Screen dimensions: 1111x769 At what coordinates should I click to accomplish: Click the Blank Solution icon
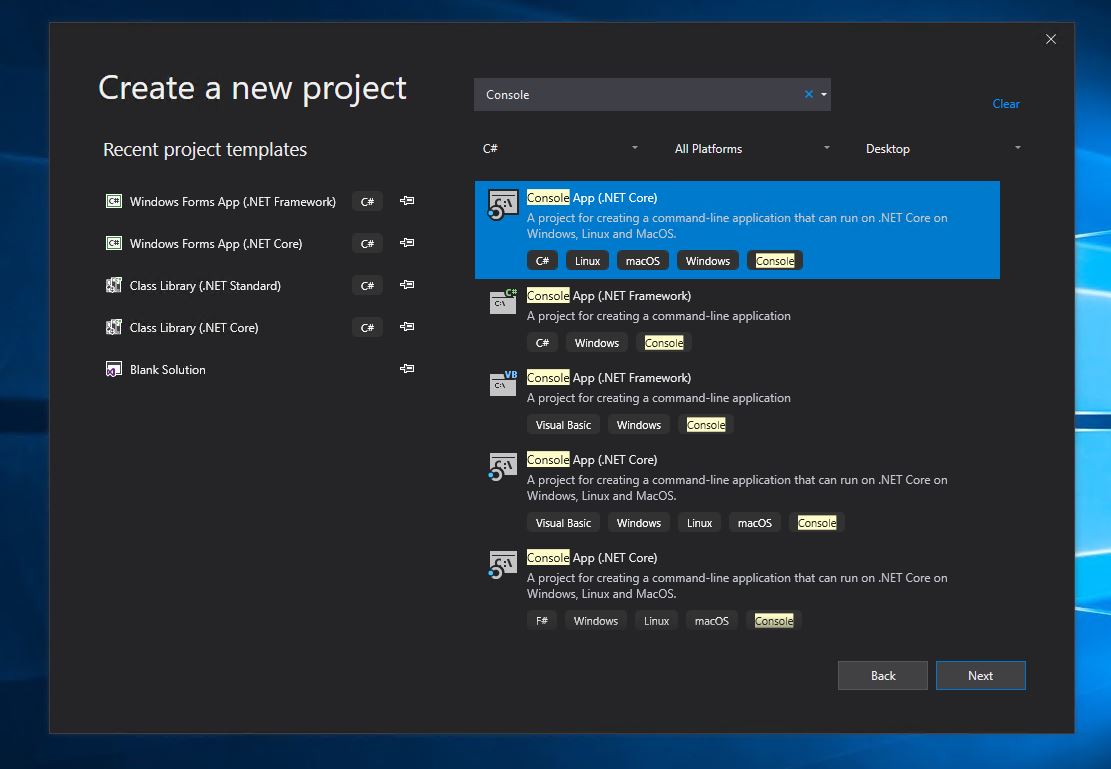click(113, 369)
